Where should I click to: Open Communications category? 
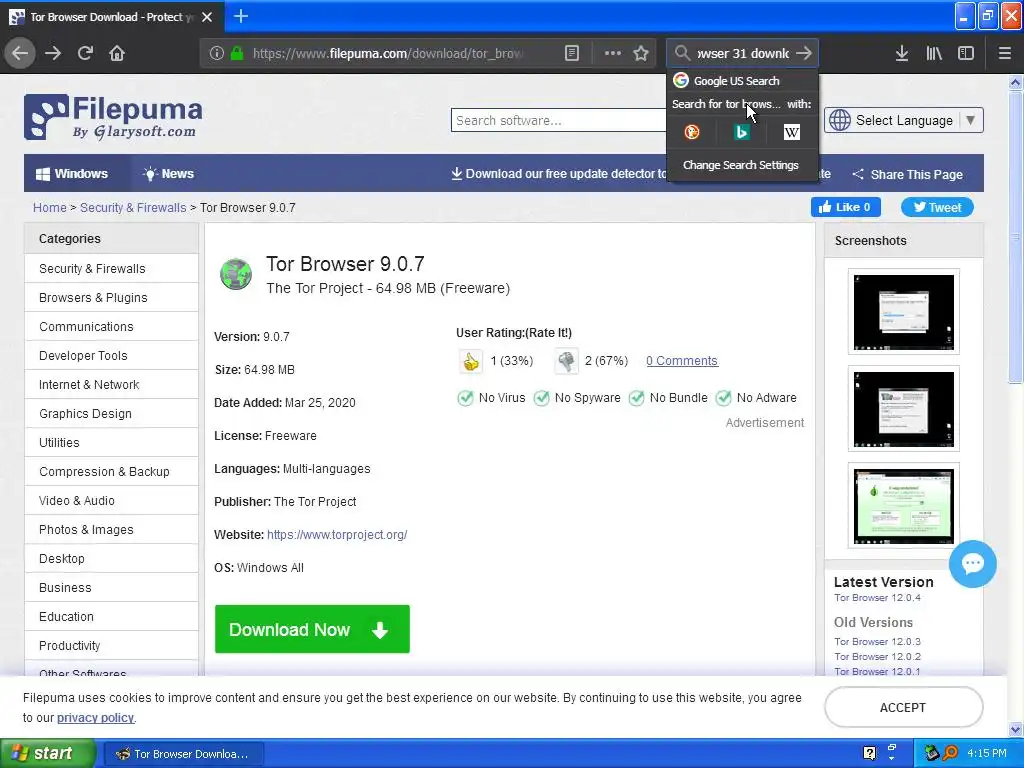tap(112, 327)
